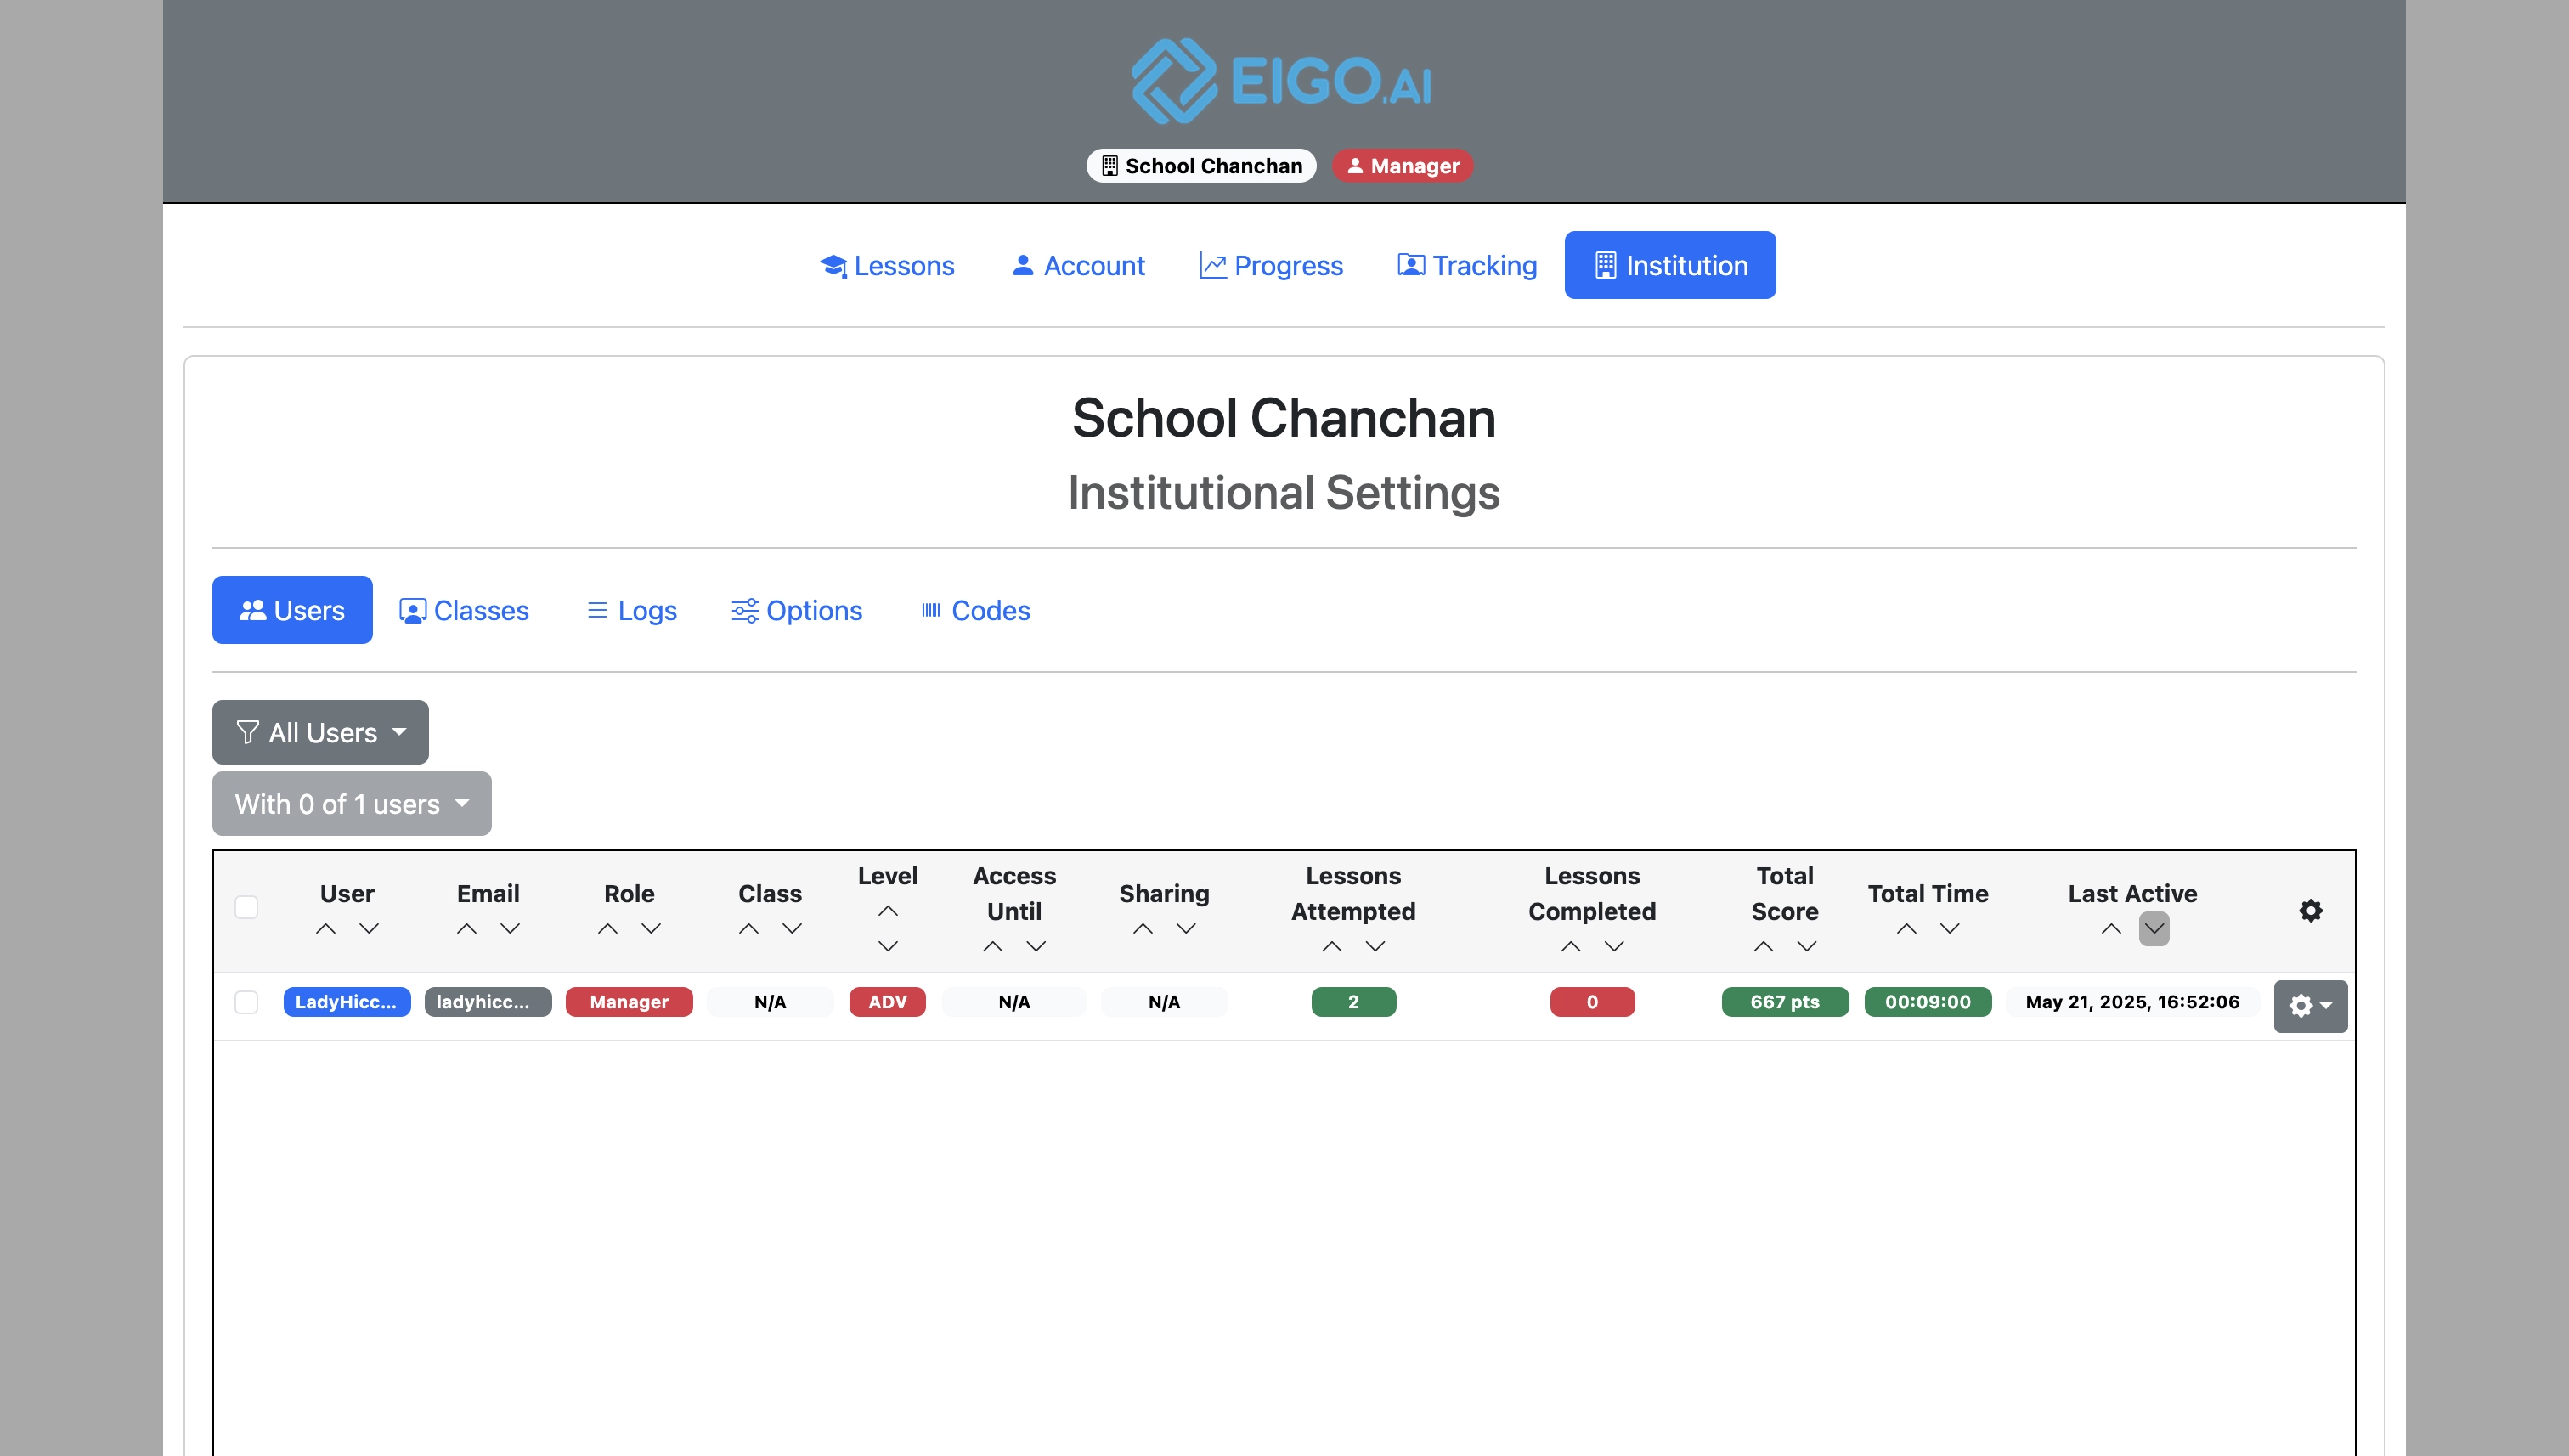
Task: Switch to the Options sub-tab
Action: [796, 610]
